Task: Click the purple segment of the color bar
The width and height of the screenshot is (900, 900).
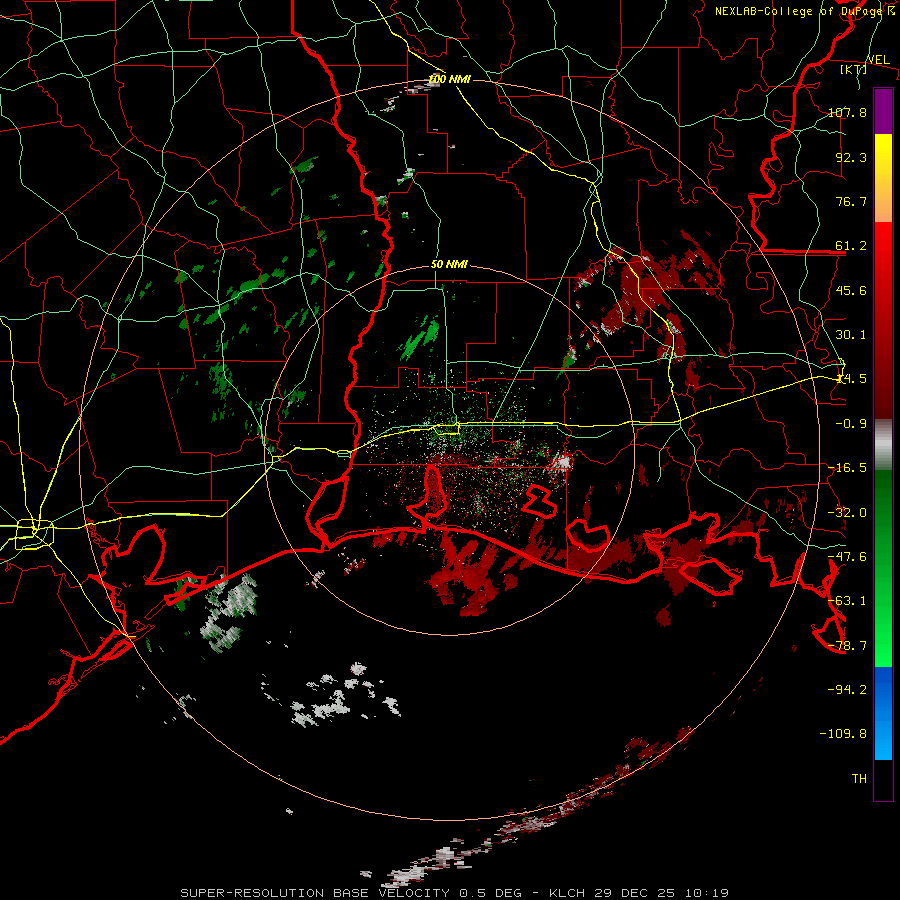Action: [x=883, y=111]
